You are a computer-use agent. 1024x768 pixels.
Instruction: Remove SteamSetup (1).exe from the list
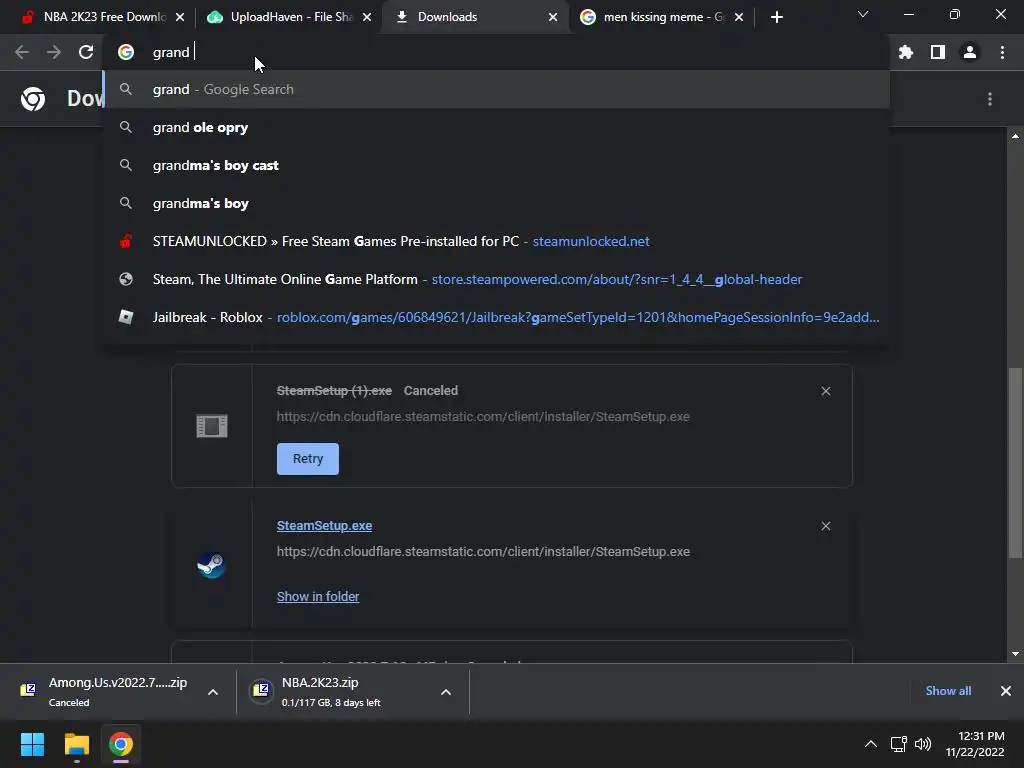pos(825,391)
